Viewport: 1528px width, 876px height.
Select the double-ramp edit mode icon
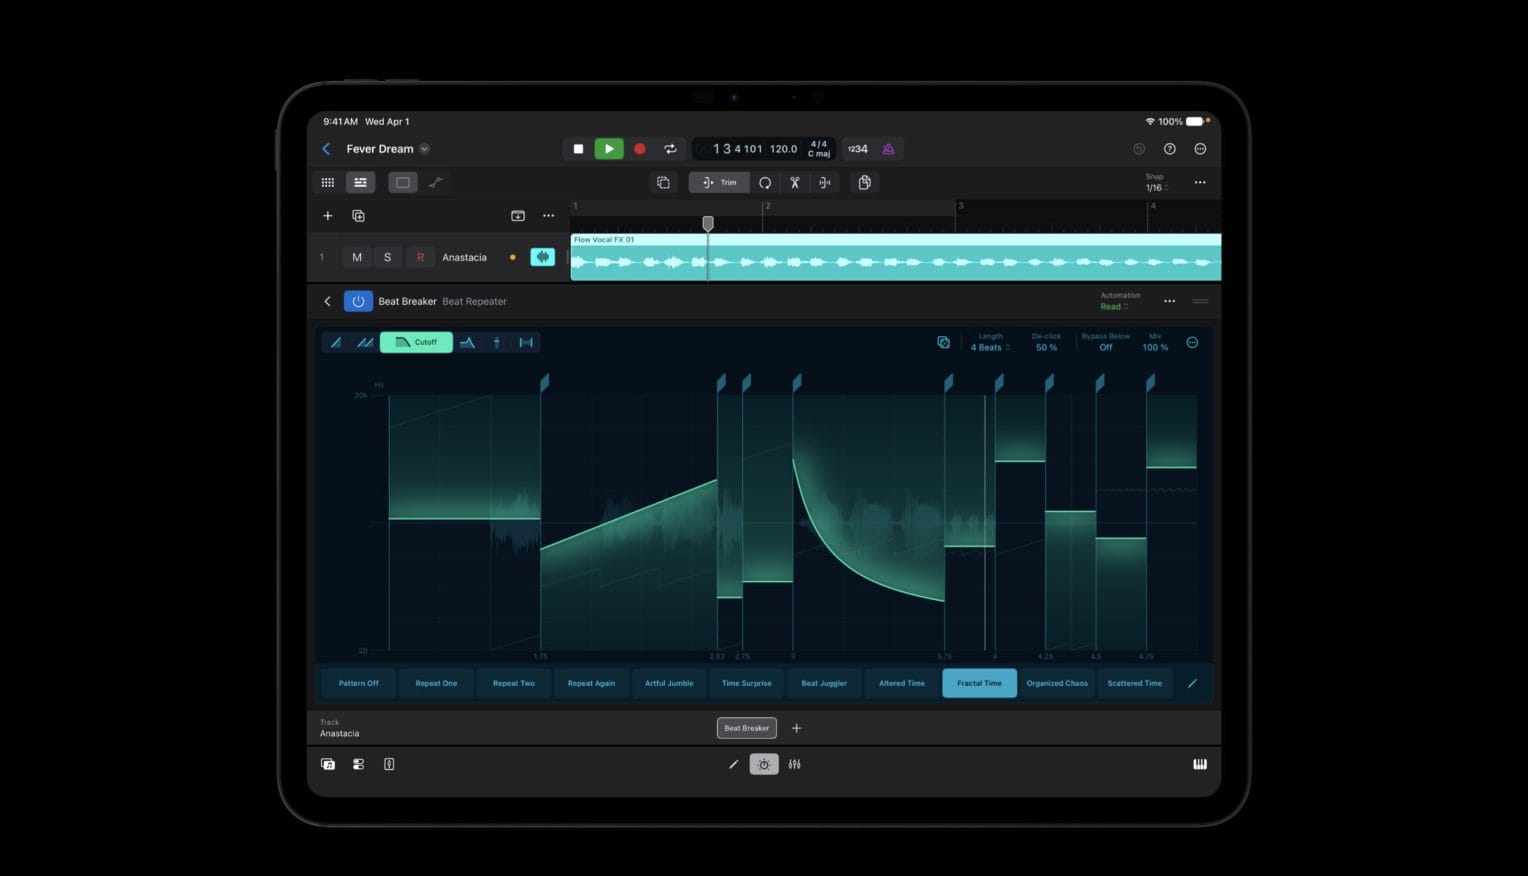[x=365, y=342]
